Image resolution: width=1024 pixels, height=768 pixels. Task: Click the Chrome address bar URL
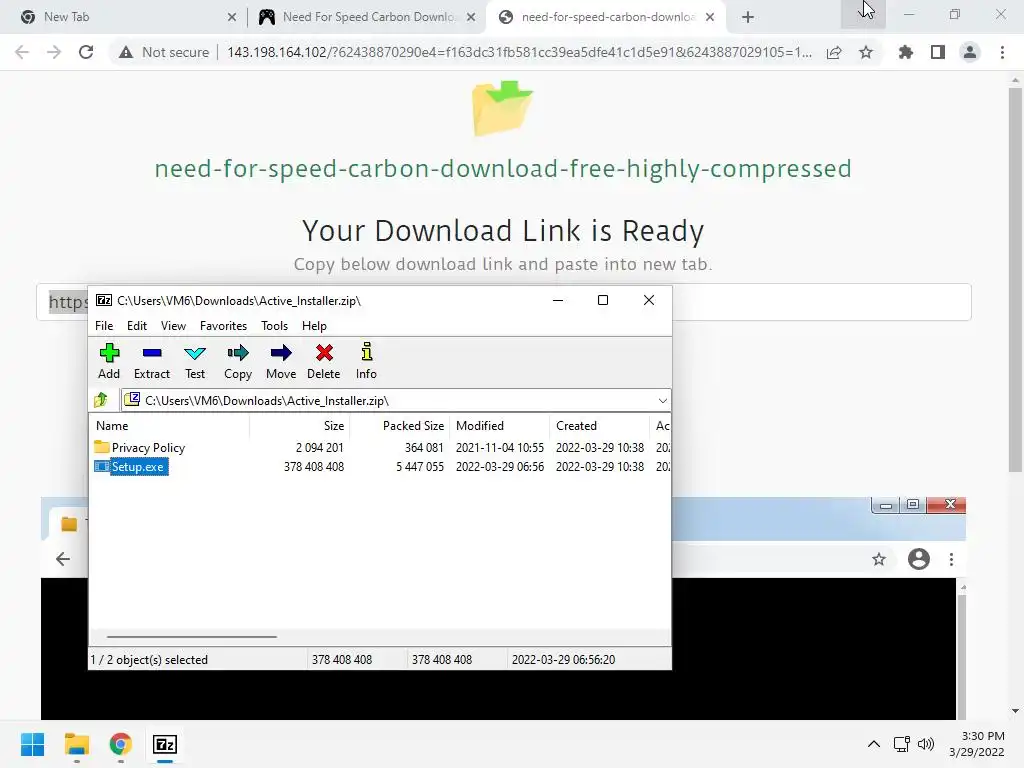click(x=519, y=52)
